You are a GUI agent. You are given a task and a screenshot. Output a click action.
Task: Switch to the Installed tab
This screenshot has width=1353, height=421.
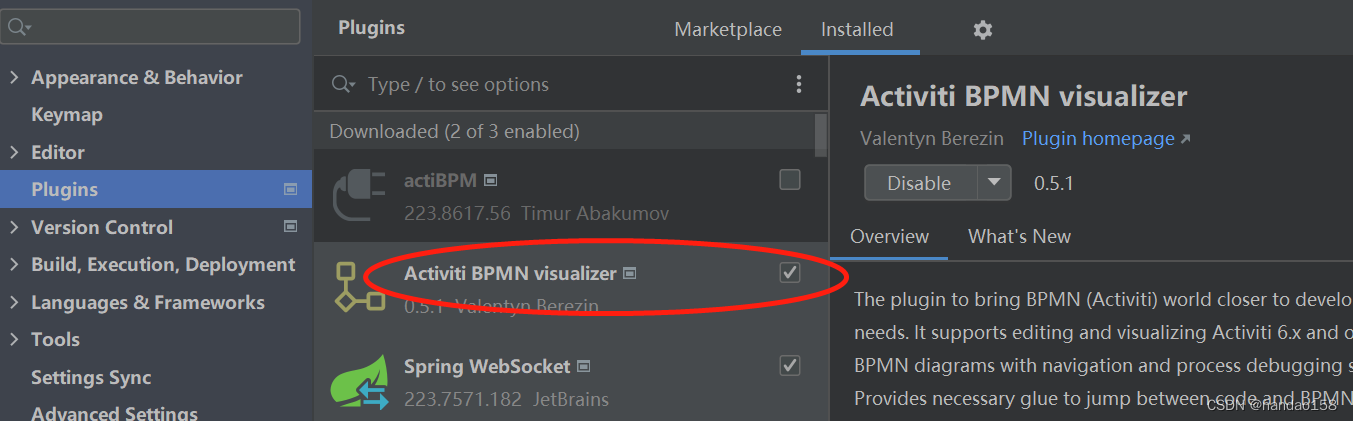(857, 29)
